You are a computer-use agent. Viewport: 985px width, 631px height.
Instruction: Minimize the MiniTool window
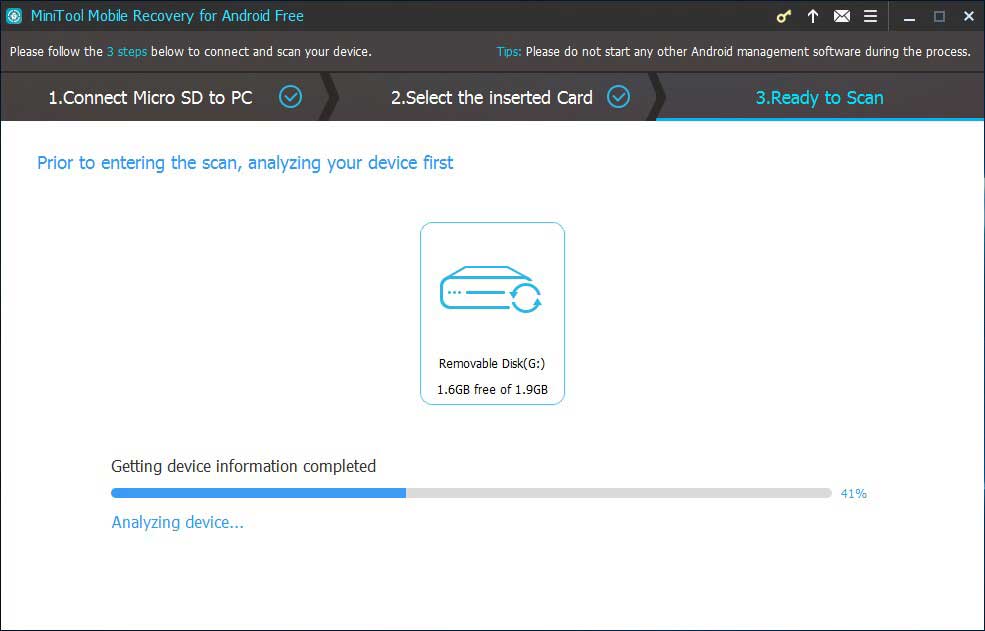[909, 17]
